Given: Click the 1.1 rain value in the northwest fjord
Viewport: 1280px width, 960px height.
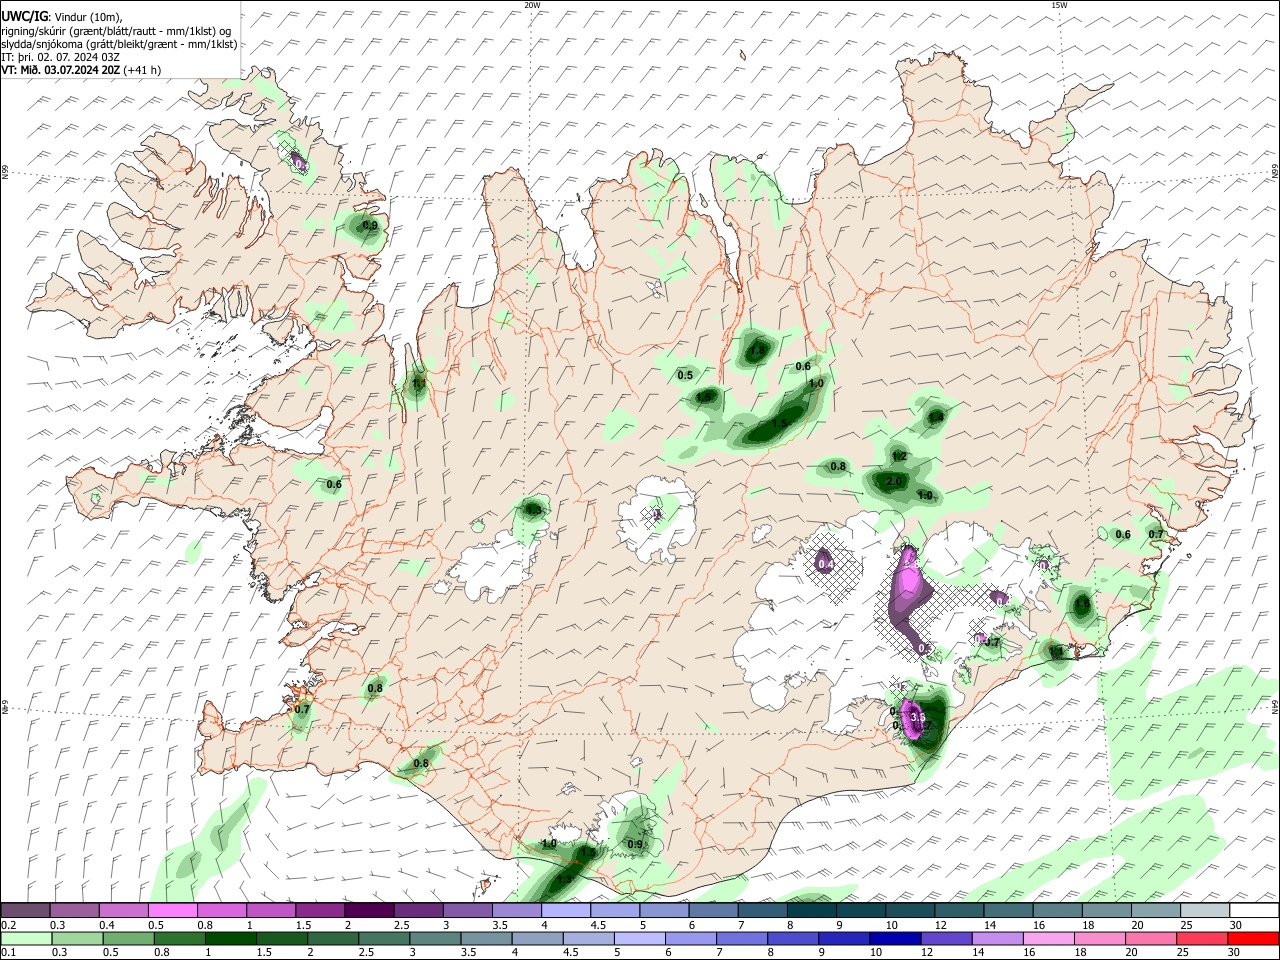Looking at the screenshot, I should pyautogui.click(x=418, y=383).
